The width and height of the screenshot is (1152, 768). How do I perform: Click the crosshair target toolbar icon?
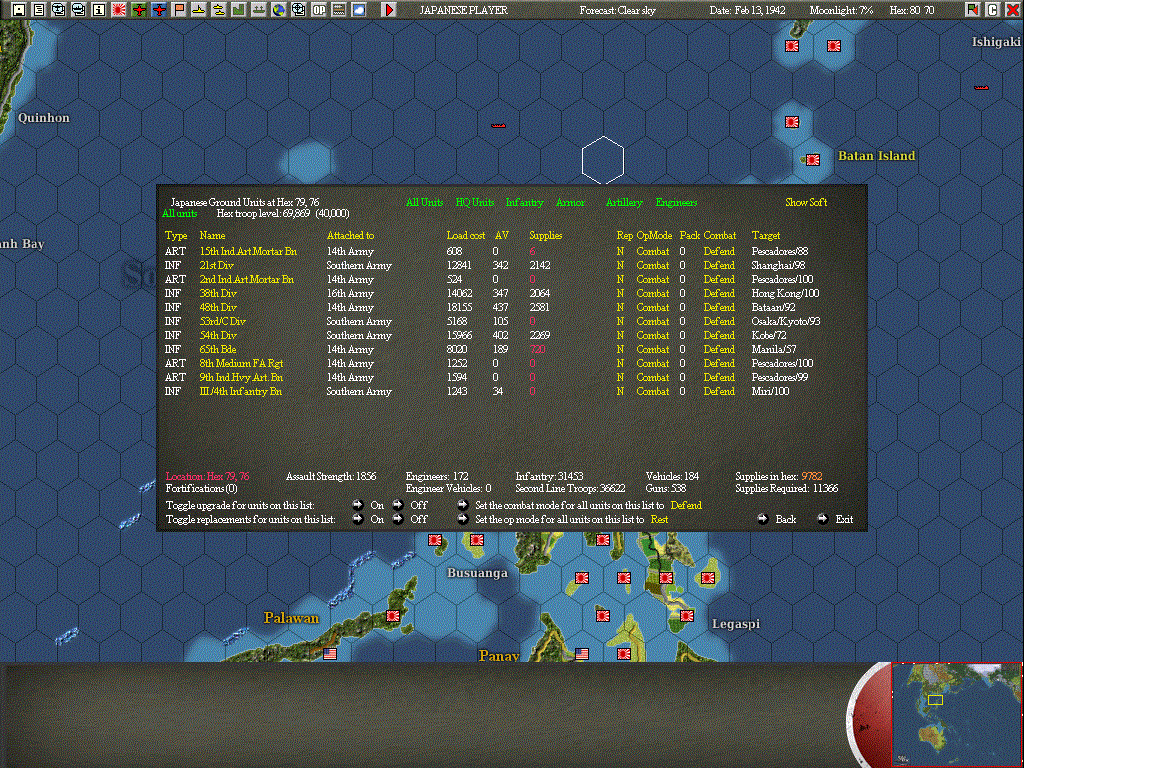click(x=298, y=10)
